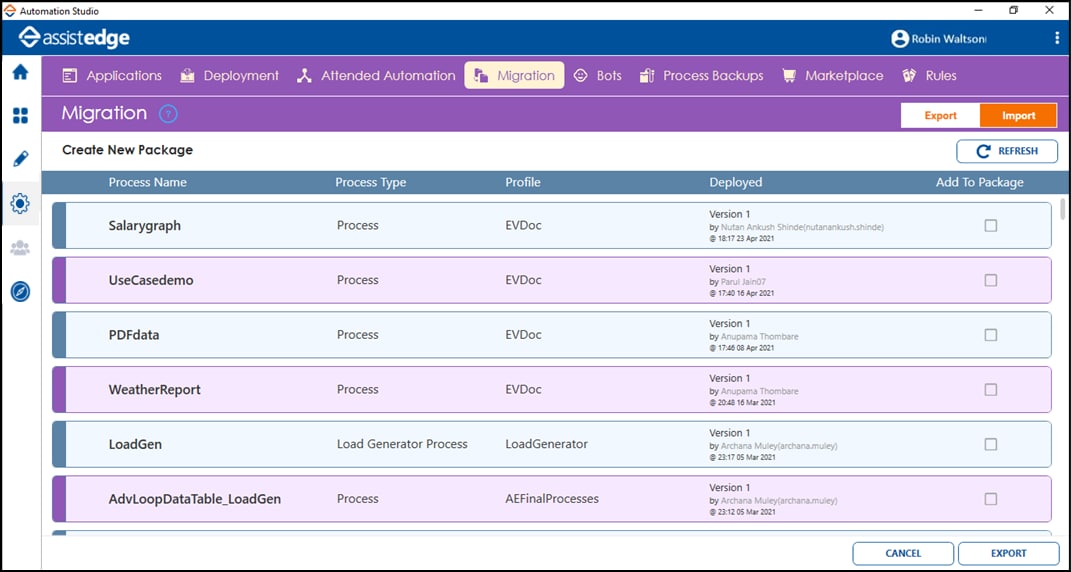The image size is (1071, 572).
Task: Switch to the Deployment tab
Action: pyautogui.click(x=230, y=76)
